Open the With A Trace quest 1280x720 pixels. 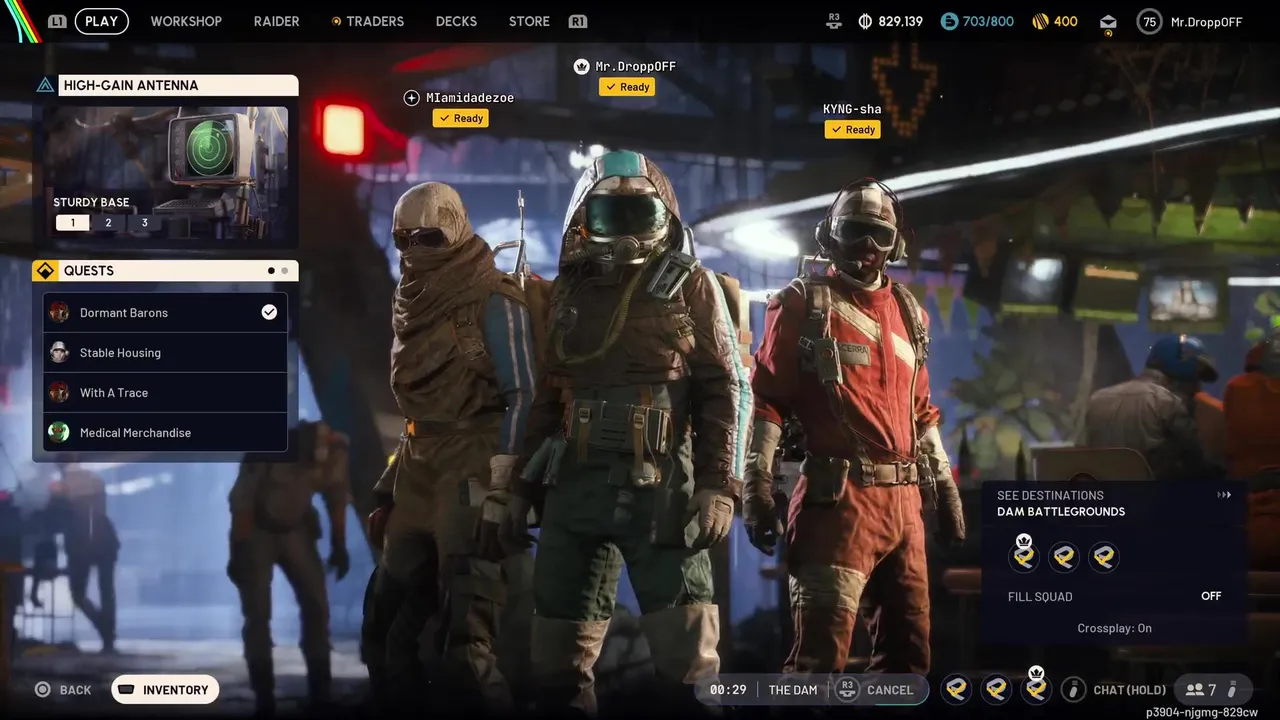click(x=165, y=393)
